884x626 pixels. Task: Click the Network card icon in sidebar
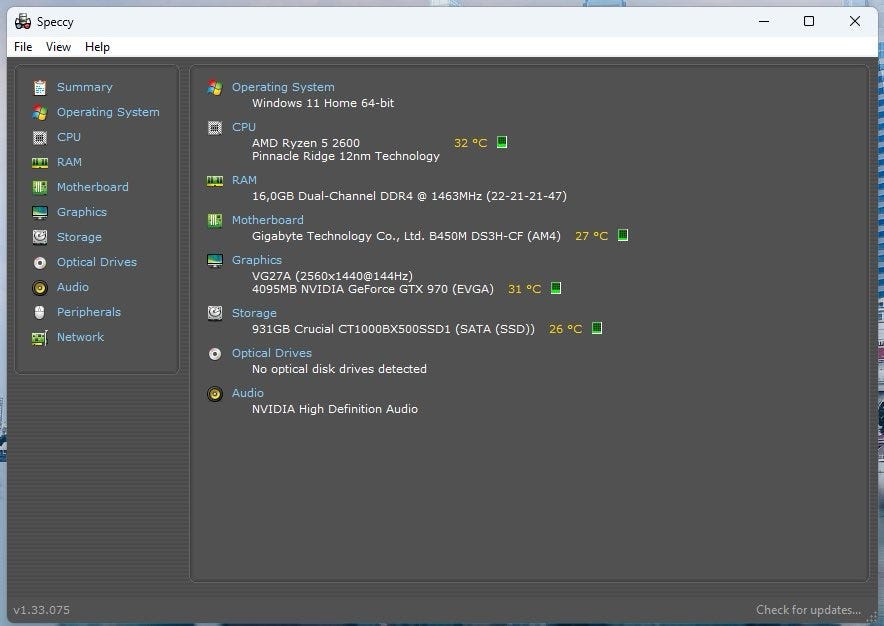pos(39,338)
